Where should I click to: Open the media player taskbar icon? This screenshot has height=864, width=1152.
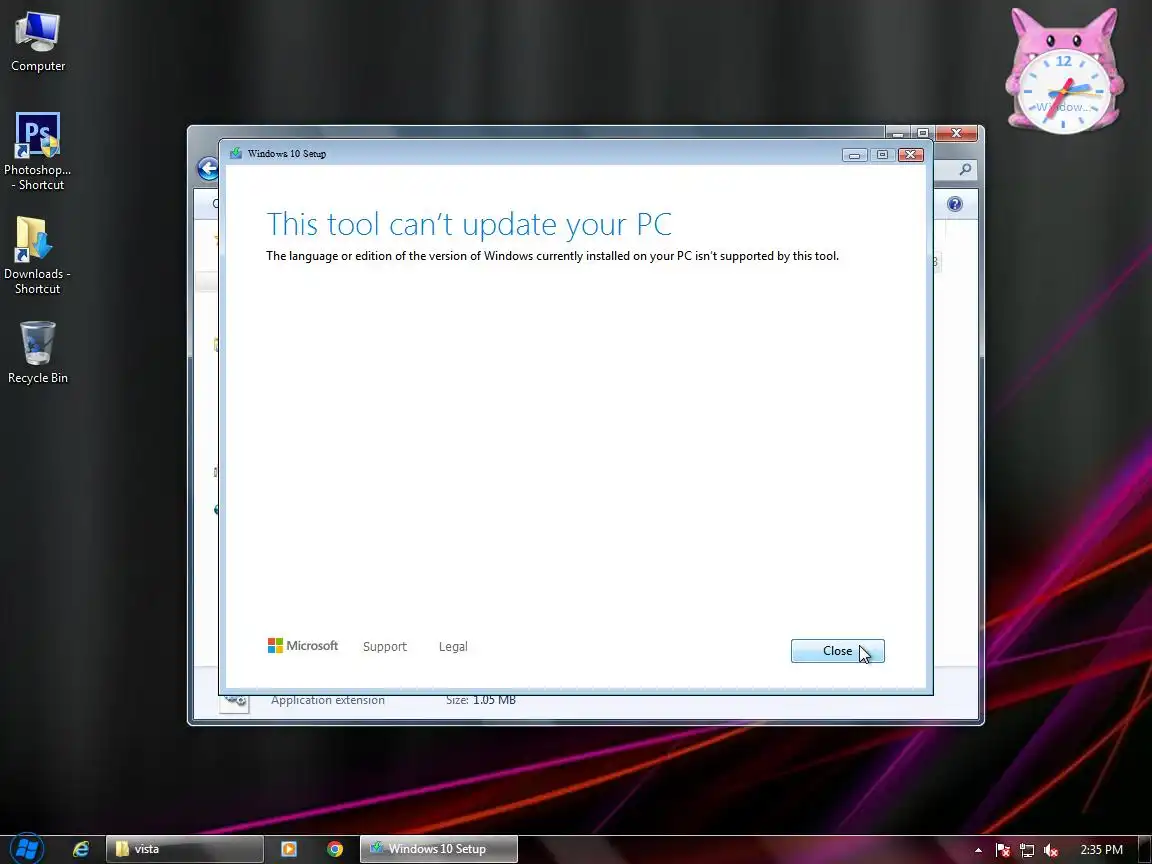[x=289, y=849]
